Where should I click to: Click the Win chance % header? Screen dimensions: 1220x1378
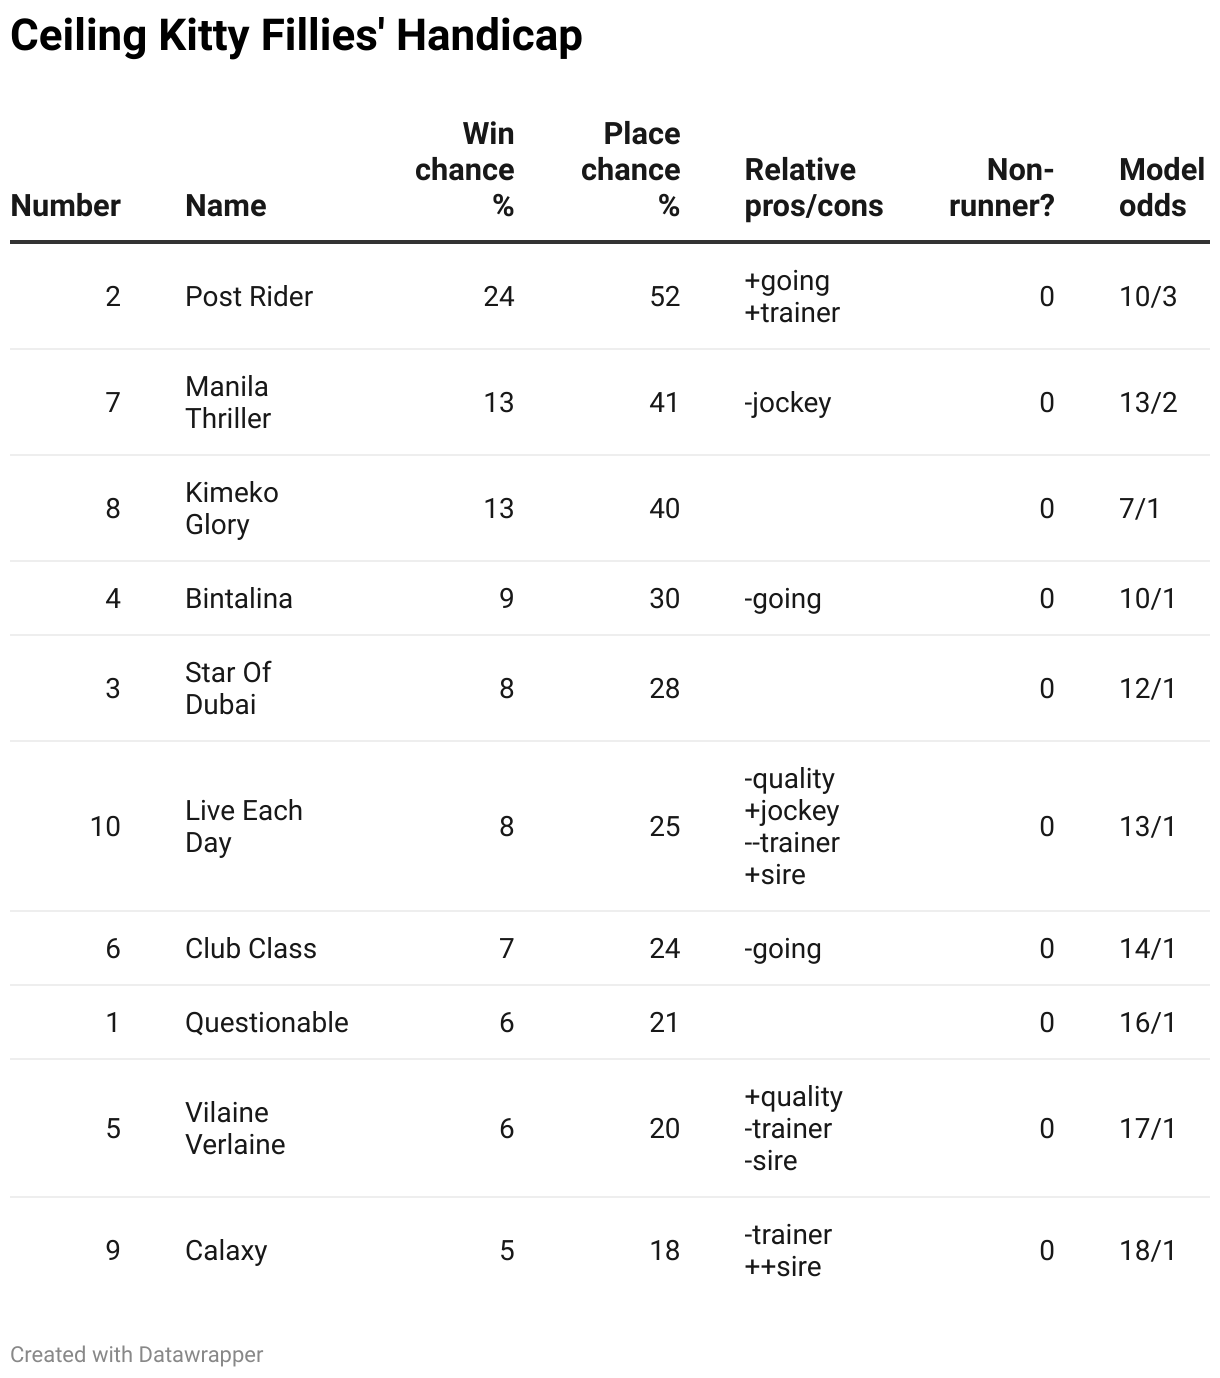click(465, 169)
